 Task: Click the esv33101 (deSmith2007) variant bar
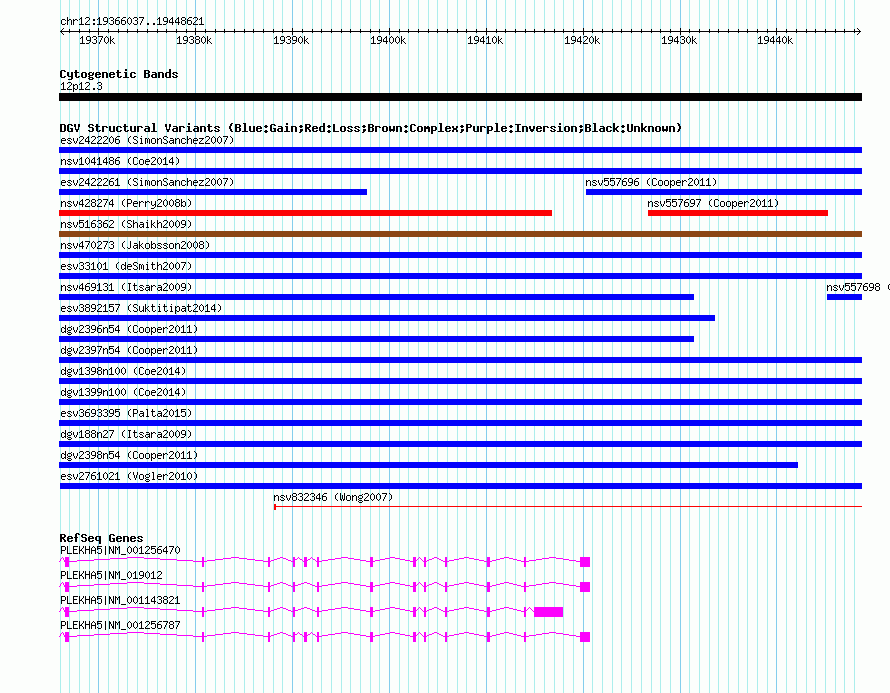click(460, 276)
